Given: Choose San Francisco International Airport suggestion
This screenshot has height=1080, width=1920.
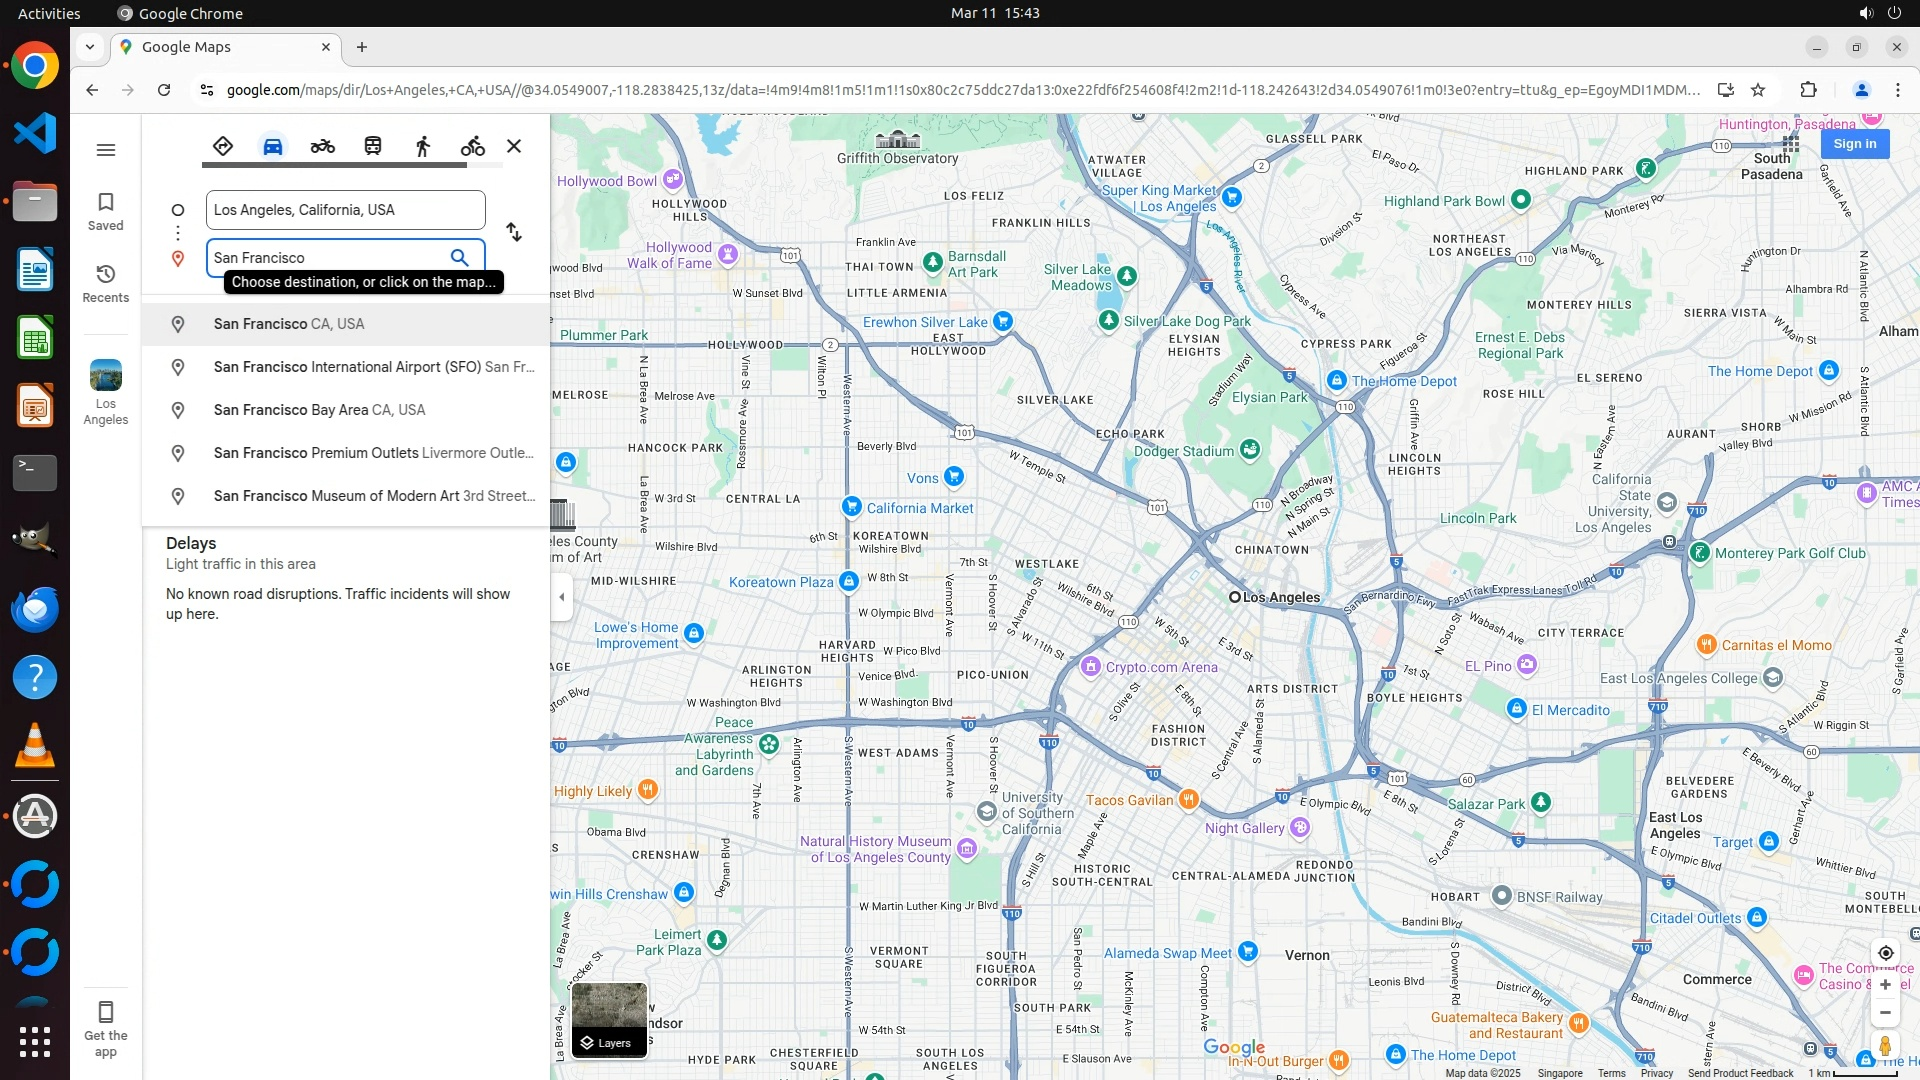Looking at the screenshot, I should click(x=345, y=367).
